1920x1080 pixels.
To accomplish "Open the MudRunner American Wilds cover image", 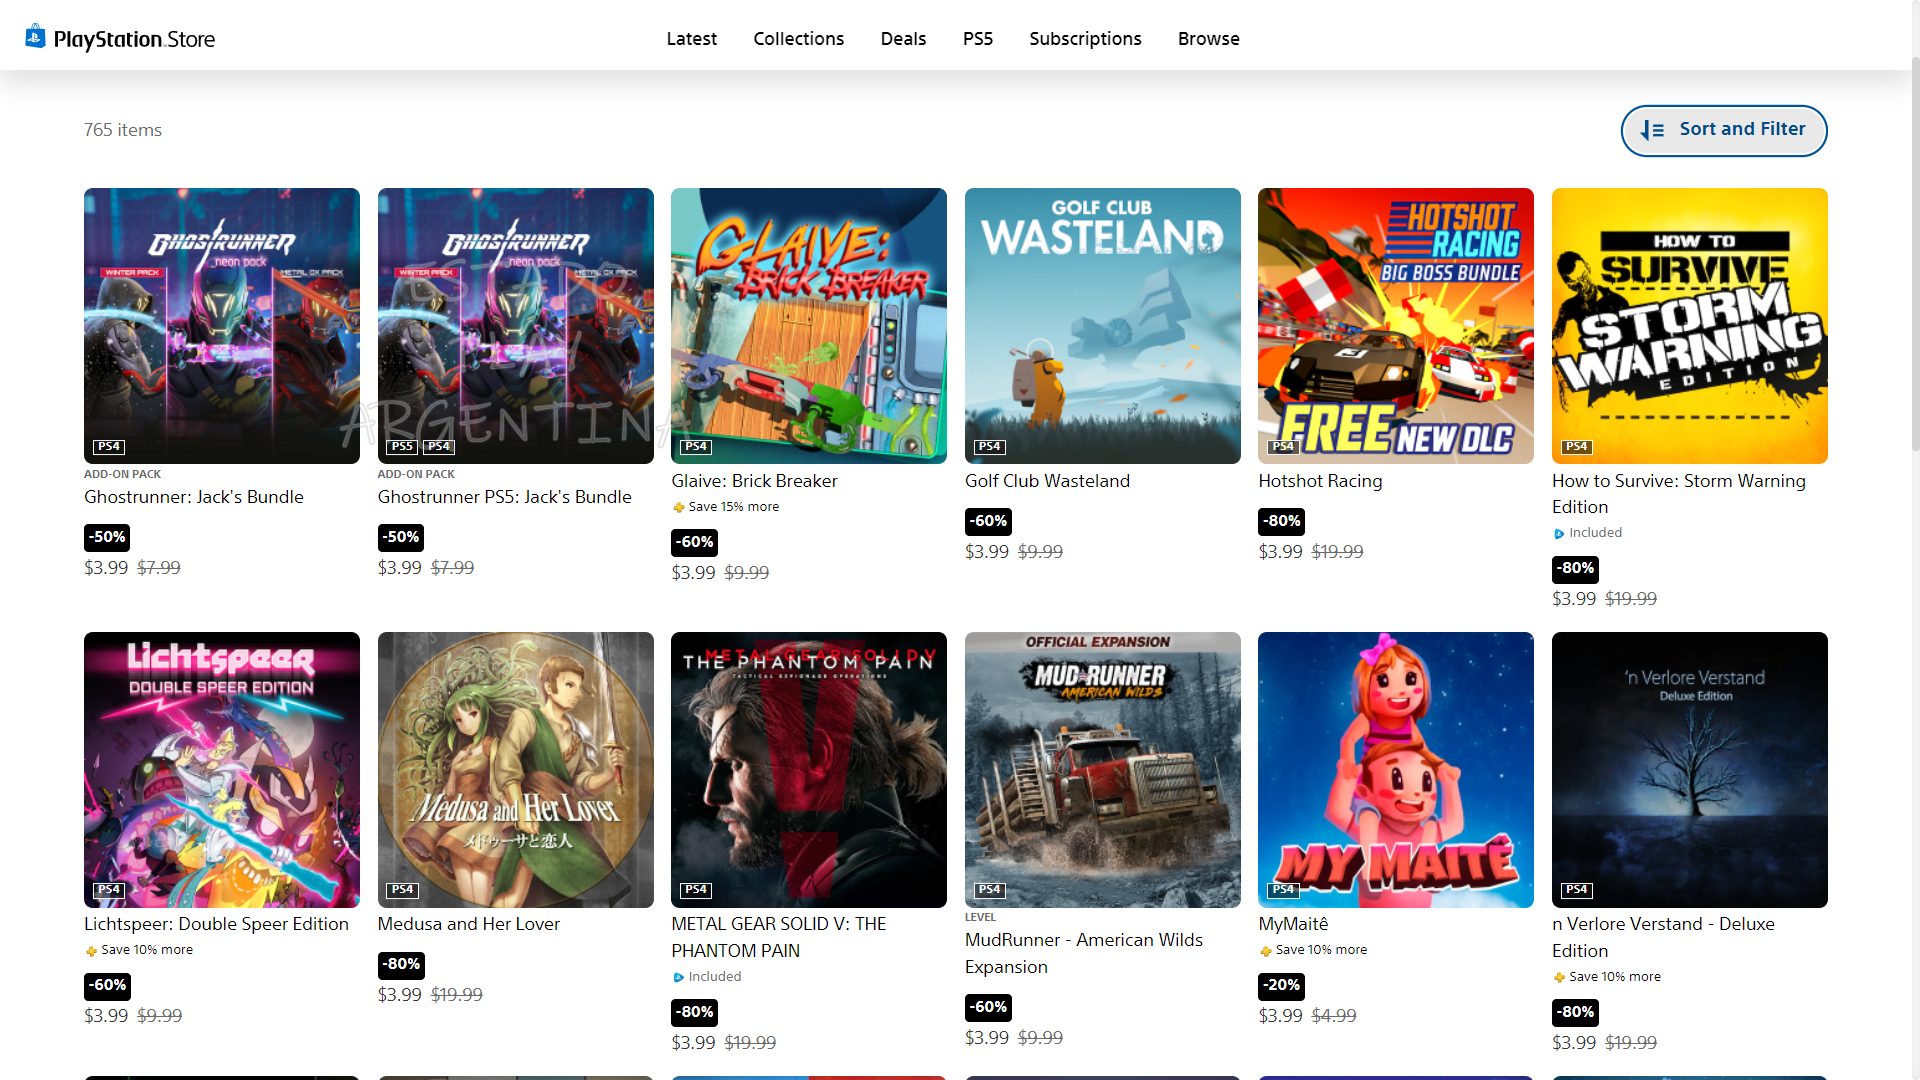I will coord(1102,769).
